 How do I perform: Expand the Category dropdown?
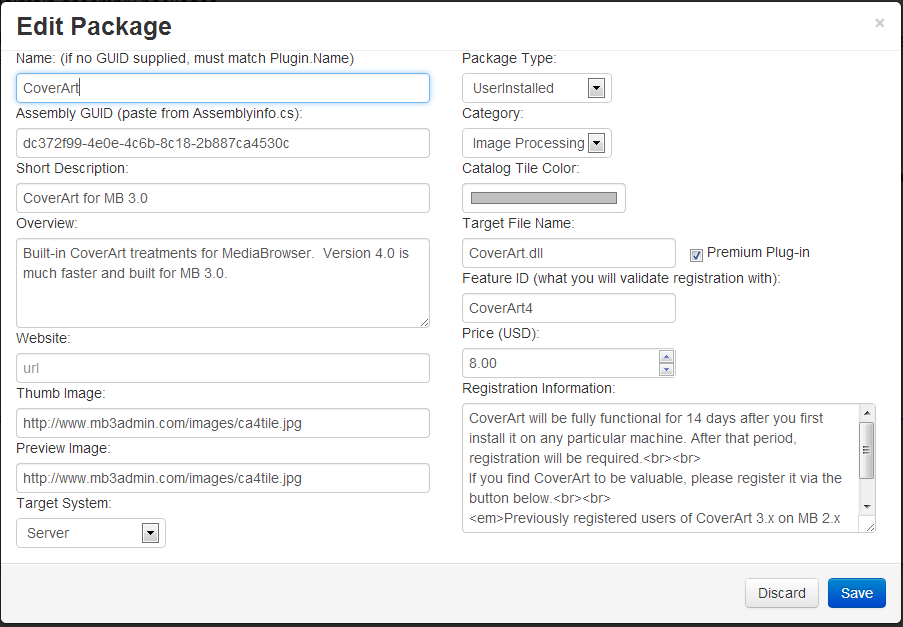(596, 143)
